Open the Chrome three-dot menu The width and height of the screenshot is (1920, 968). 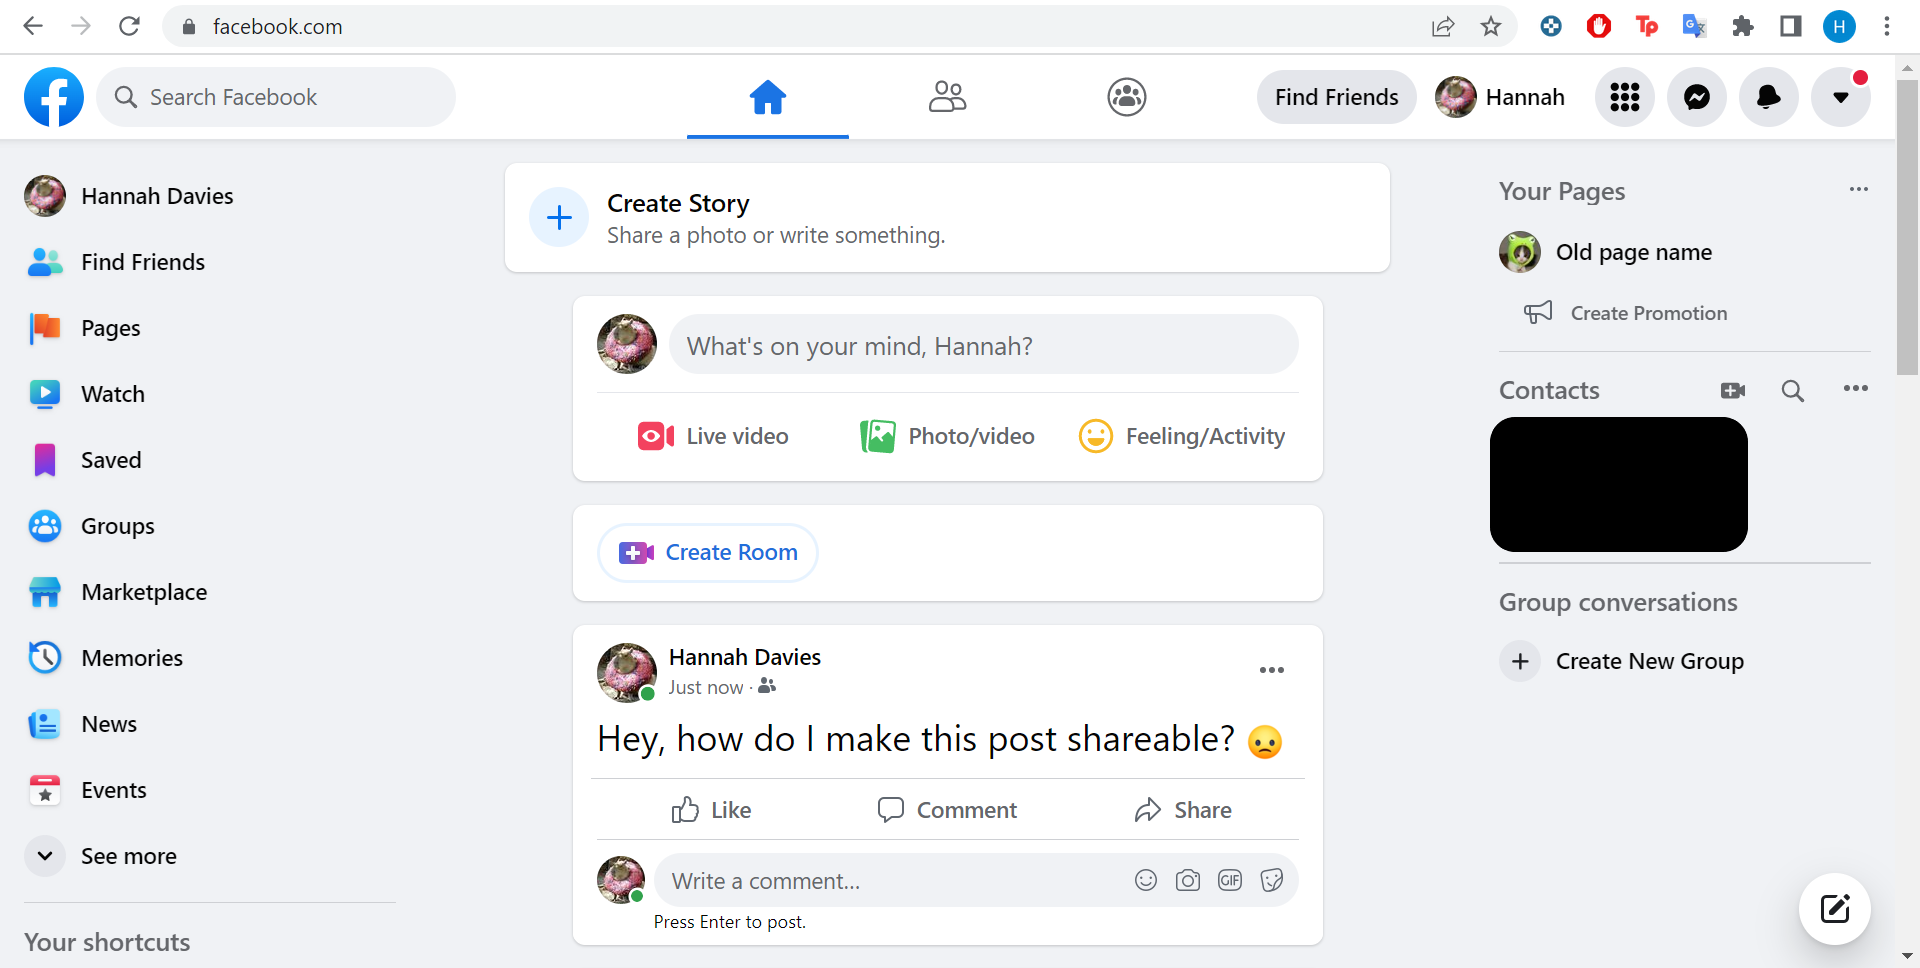(x=1887, y=27)
